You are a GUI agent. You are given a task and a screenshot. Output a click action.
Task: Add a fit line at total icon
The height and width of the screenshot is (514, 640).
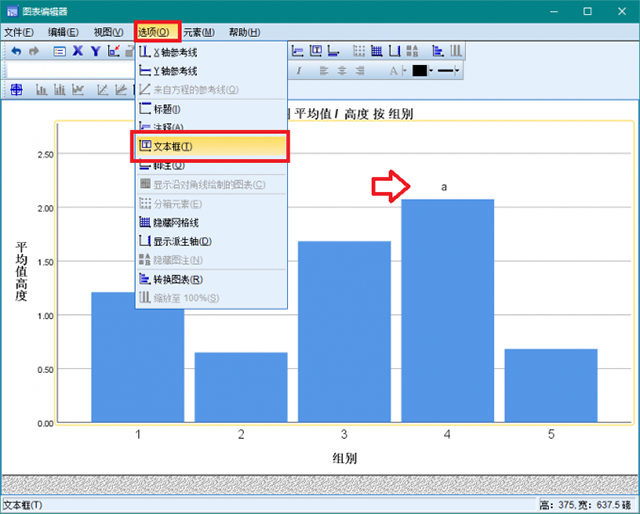click(x=102, y=89)
